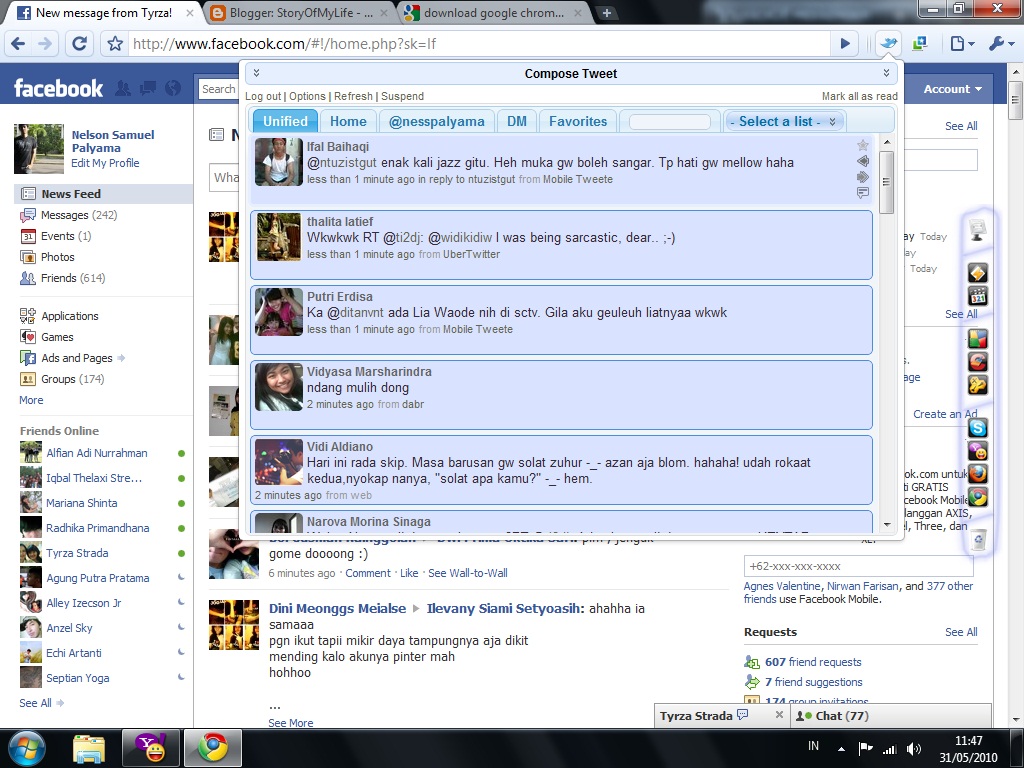The image size is (1024, 768).
Task: Open the Favorites tab
Action: [578, 121]
